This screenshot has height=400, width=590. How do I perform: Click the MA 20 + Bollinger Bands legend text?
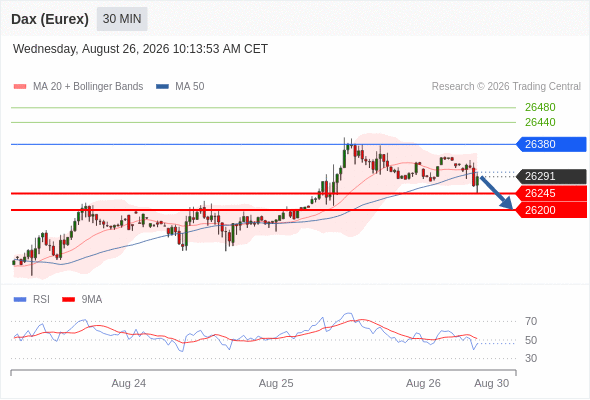point(88,87)
